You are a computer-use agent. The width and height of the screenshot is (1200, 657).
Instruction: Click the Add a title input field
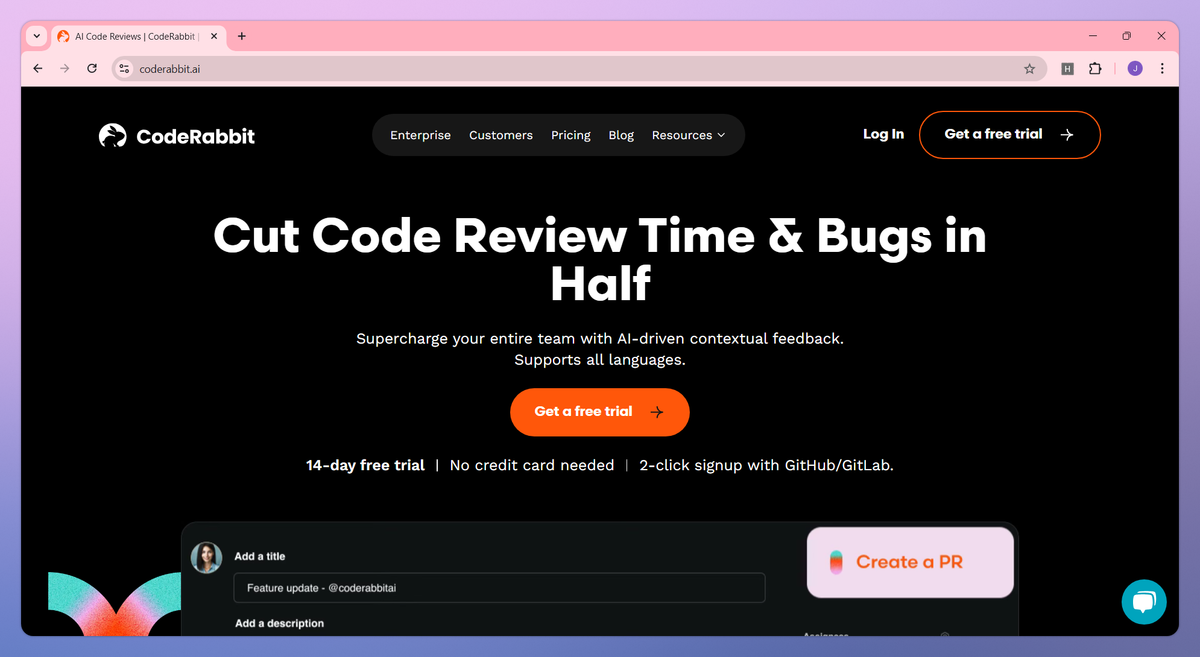point(499,588)
